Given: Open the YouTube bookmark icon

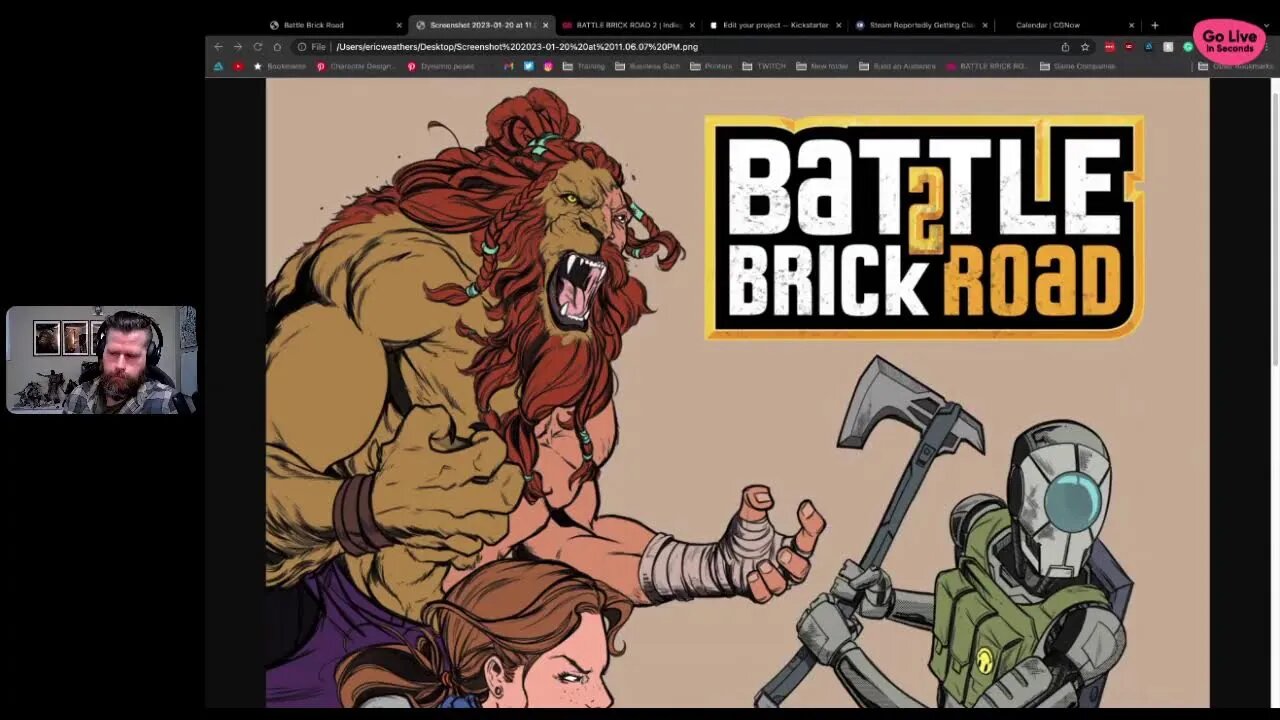Looking at the screenshot, I should tap(238, 66).
